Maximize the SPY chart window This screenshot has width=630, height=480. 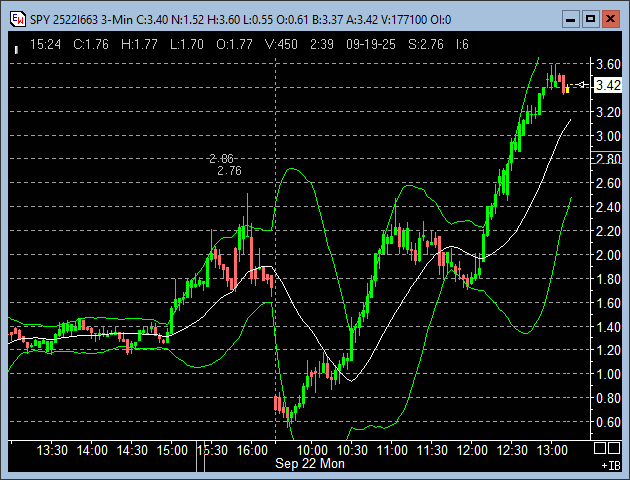tap(589, 18)
